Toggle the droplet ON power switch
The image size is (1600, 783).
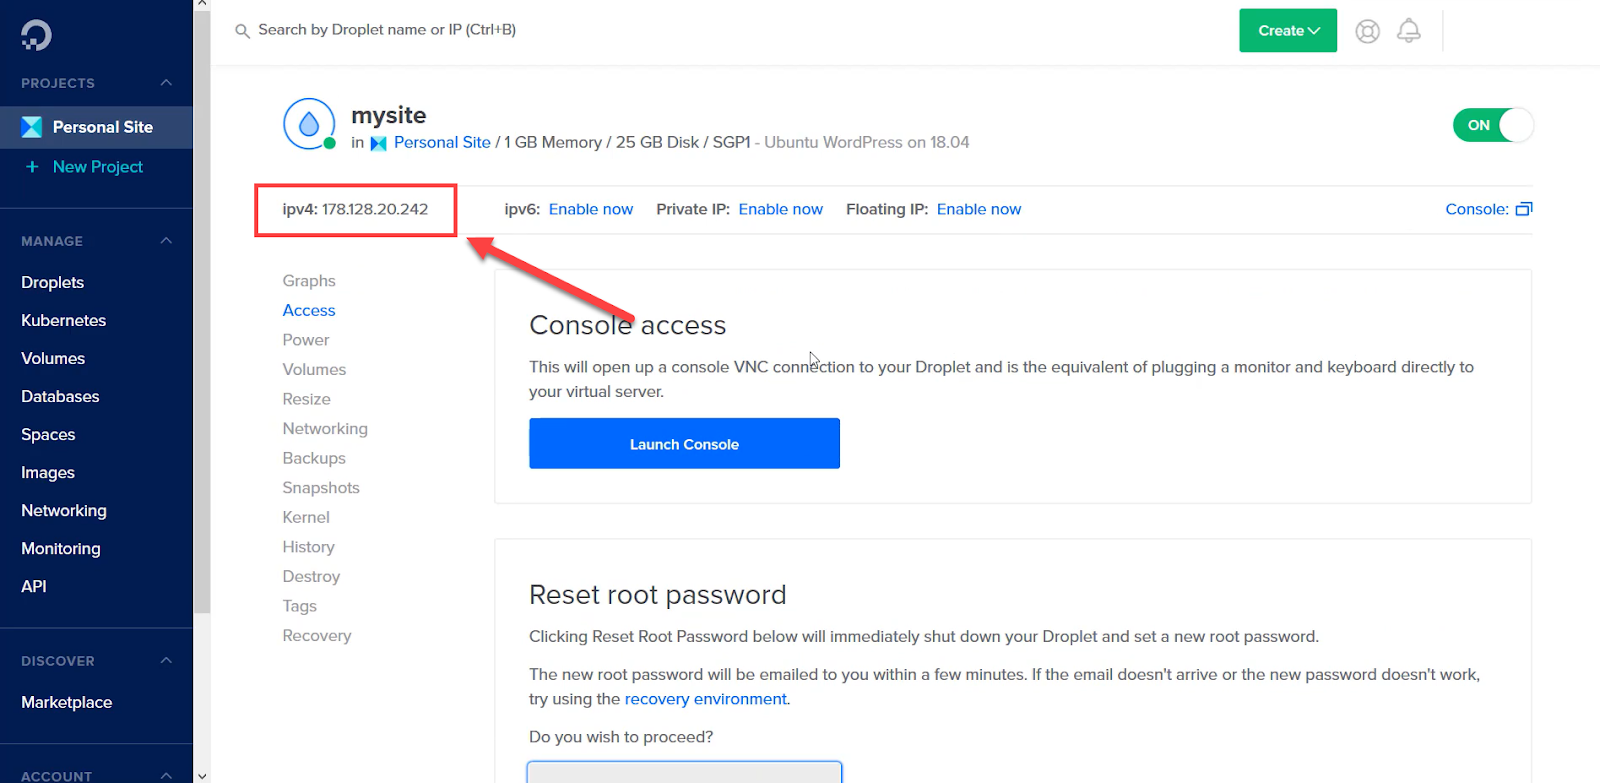[x=1492, y=125]
